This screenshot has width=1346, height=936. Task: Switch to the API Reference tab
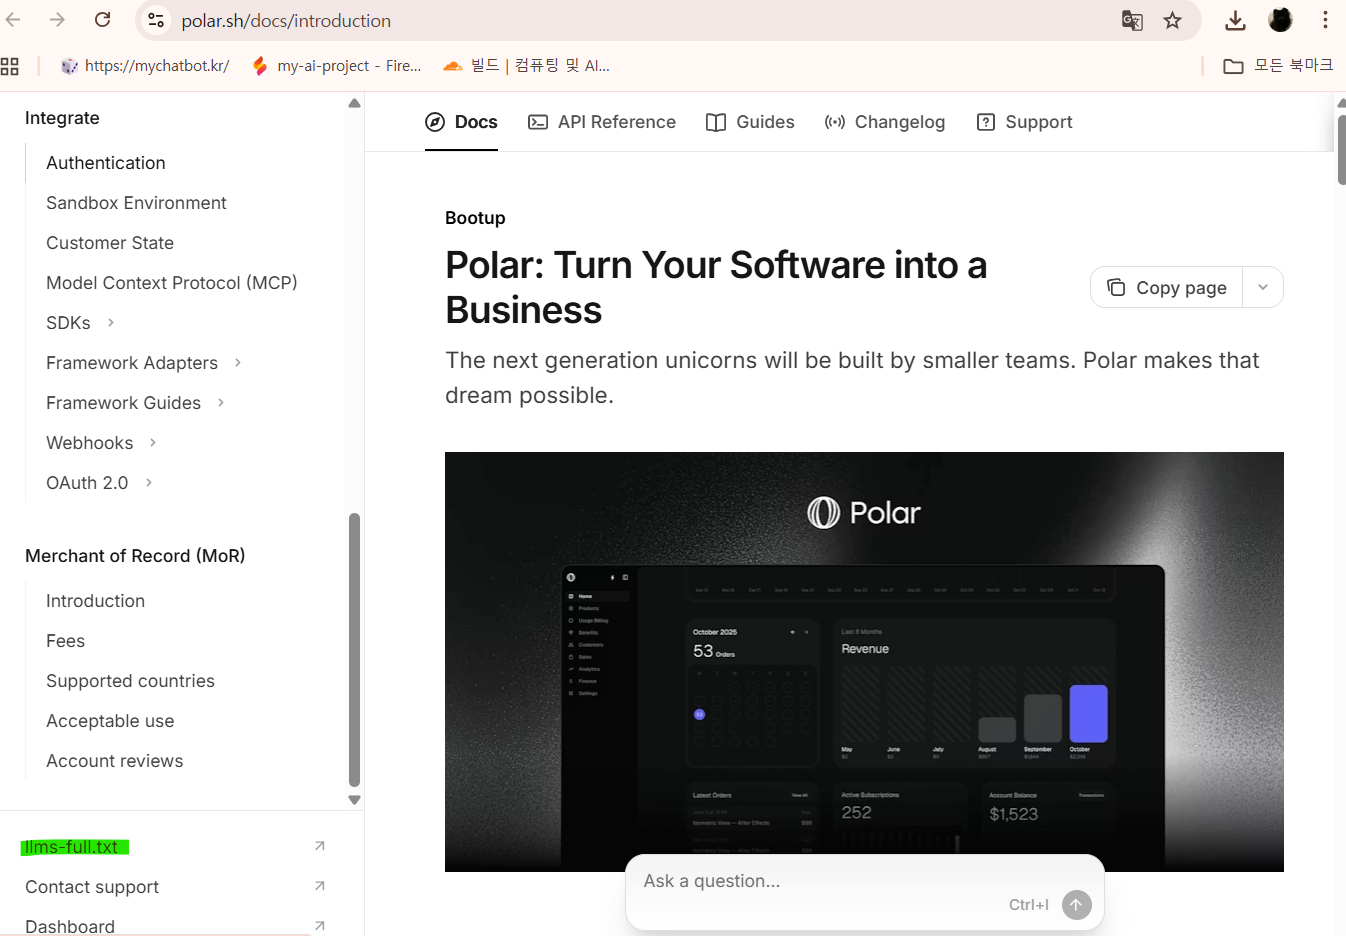tap(602, 122)
